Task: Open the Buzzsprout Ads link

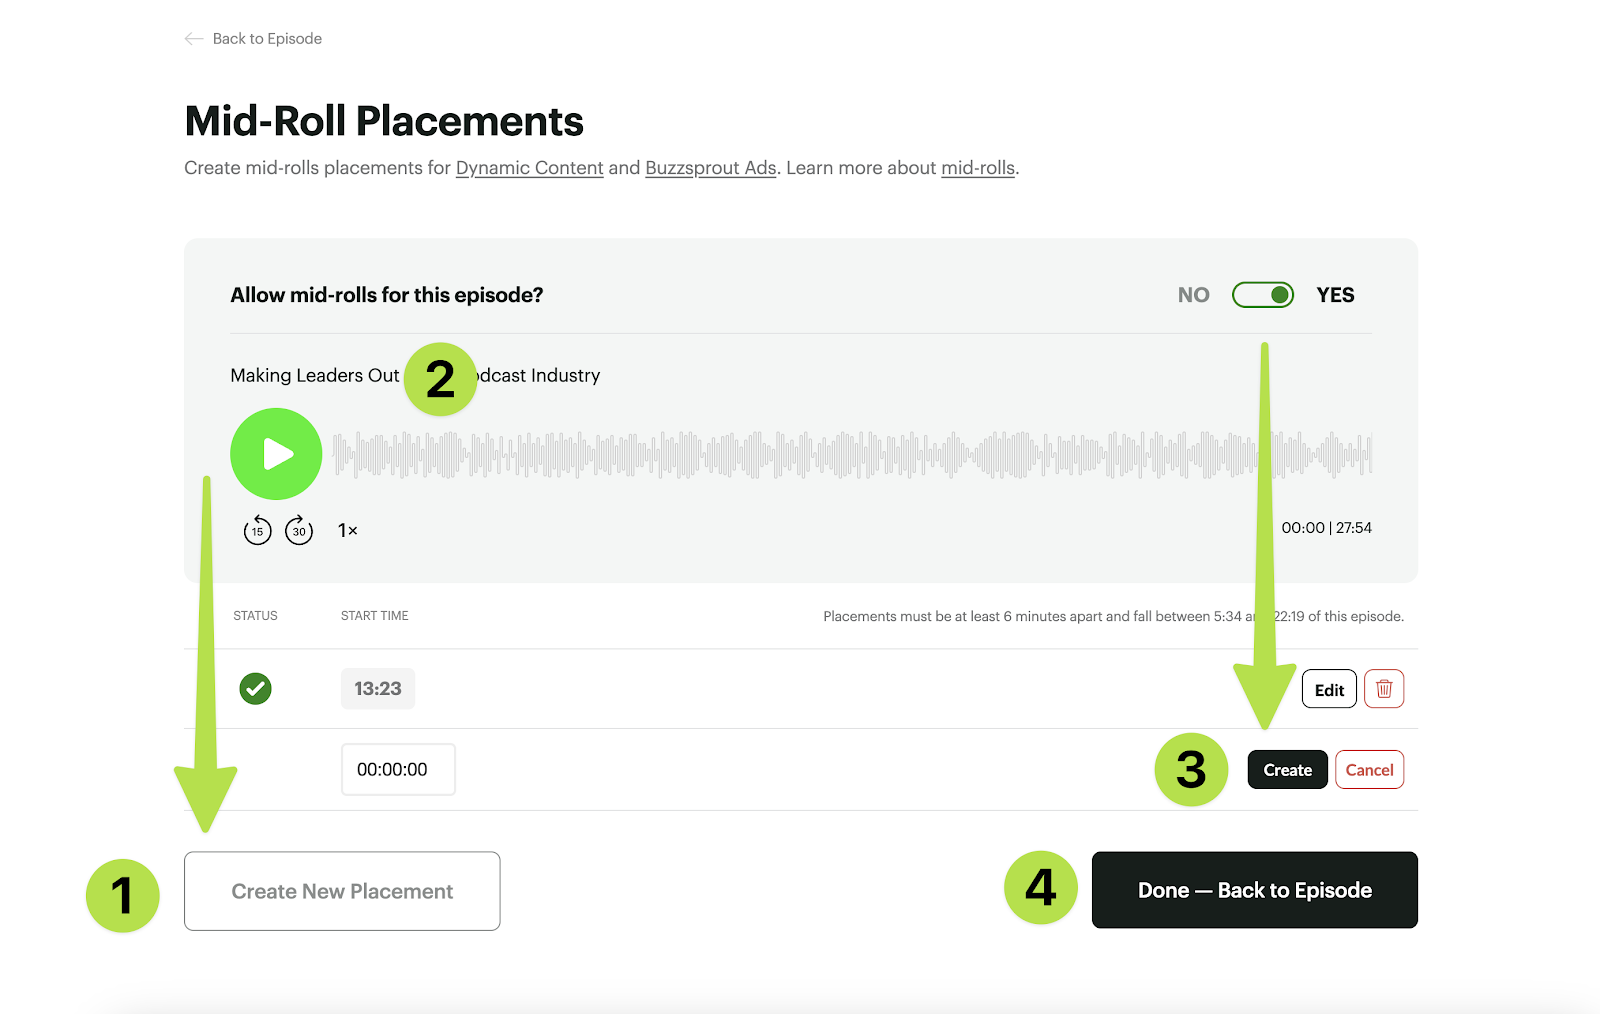Action: point(710,168)
